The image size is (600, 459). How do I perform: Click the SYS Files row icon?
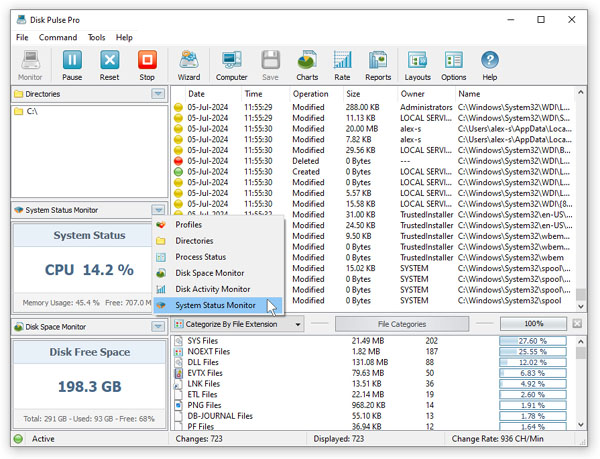pyautogui.click(x=178, y=341)
